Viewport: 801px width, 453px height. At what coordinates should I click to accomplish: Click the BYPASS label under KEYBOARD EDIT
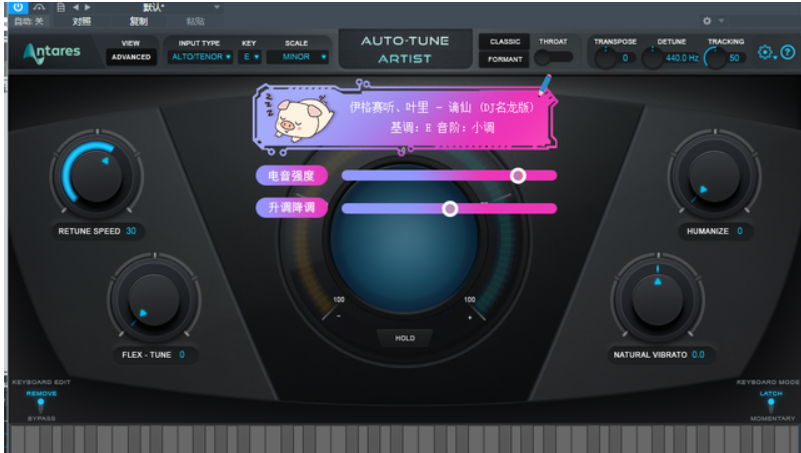[41, 418]
